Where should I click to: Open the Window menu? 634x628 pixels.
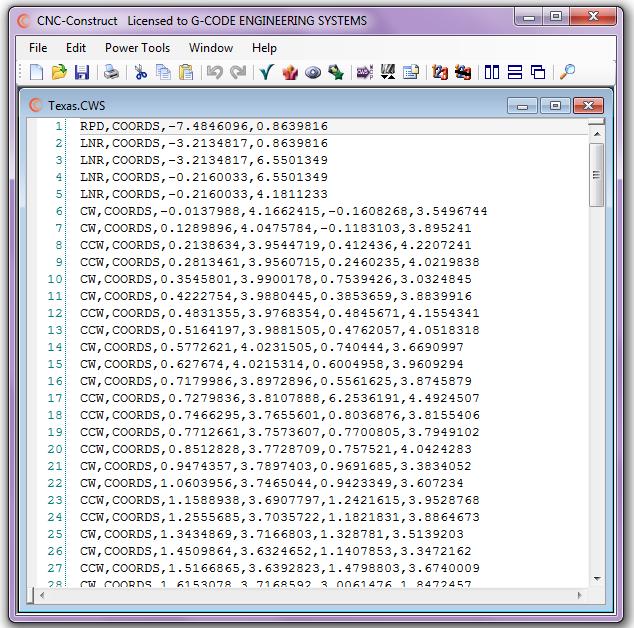tap(211, 48)
